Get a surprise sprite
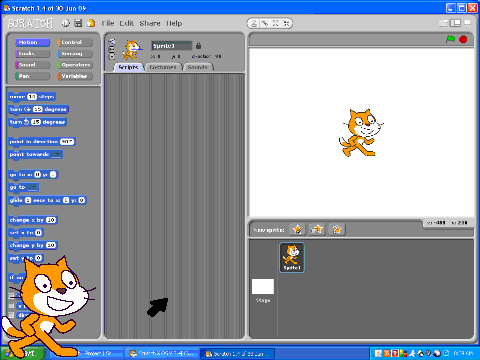This screenshot has height=360, width=480. click(337, 229)
